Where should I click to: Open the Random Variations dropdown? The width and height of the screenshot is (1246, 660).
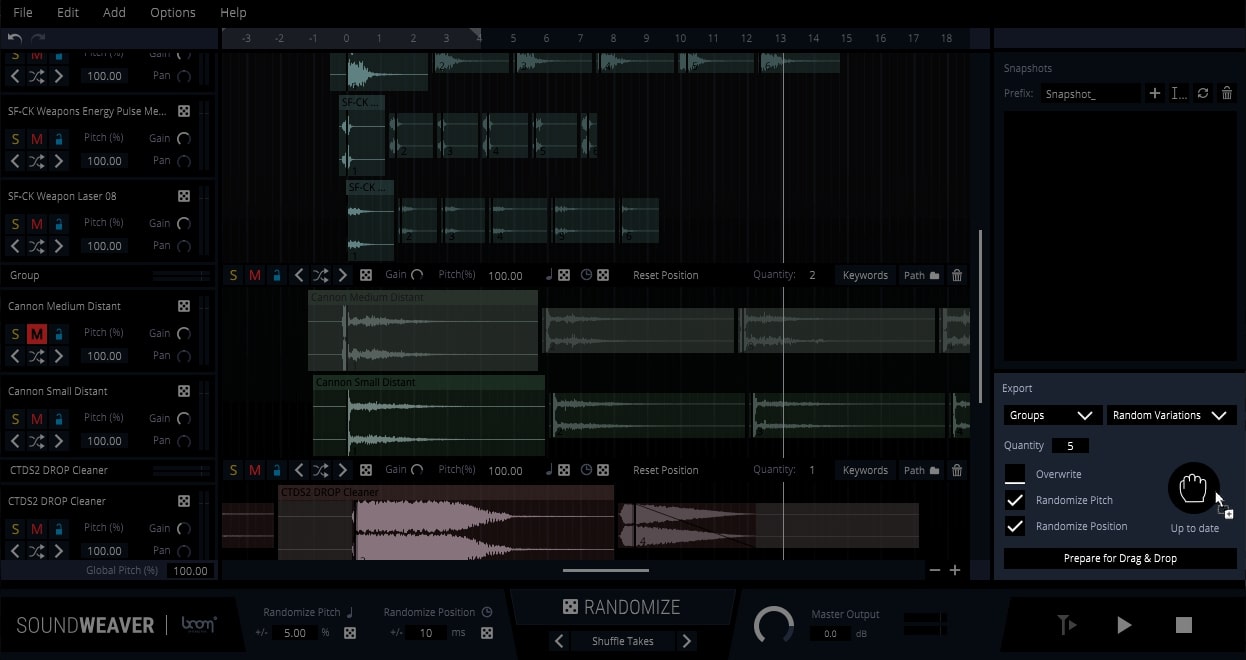1171,415
